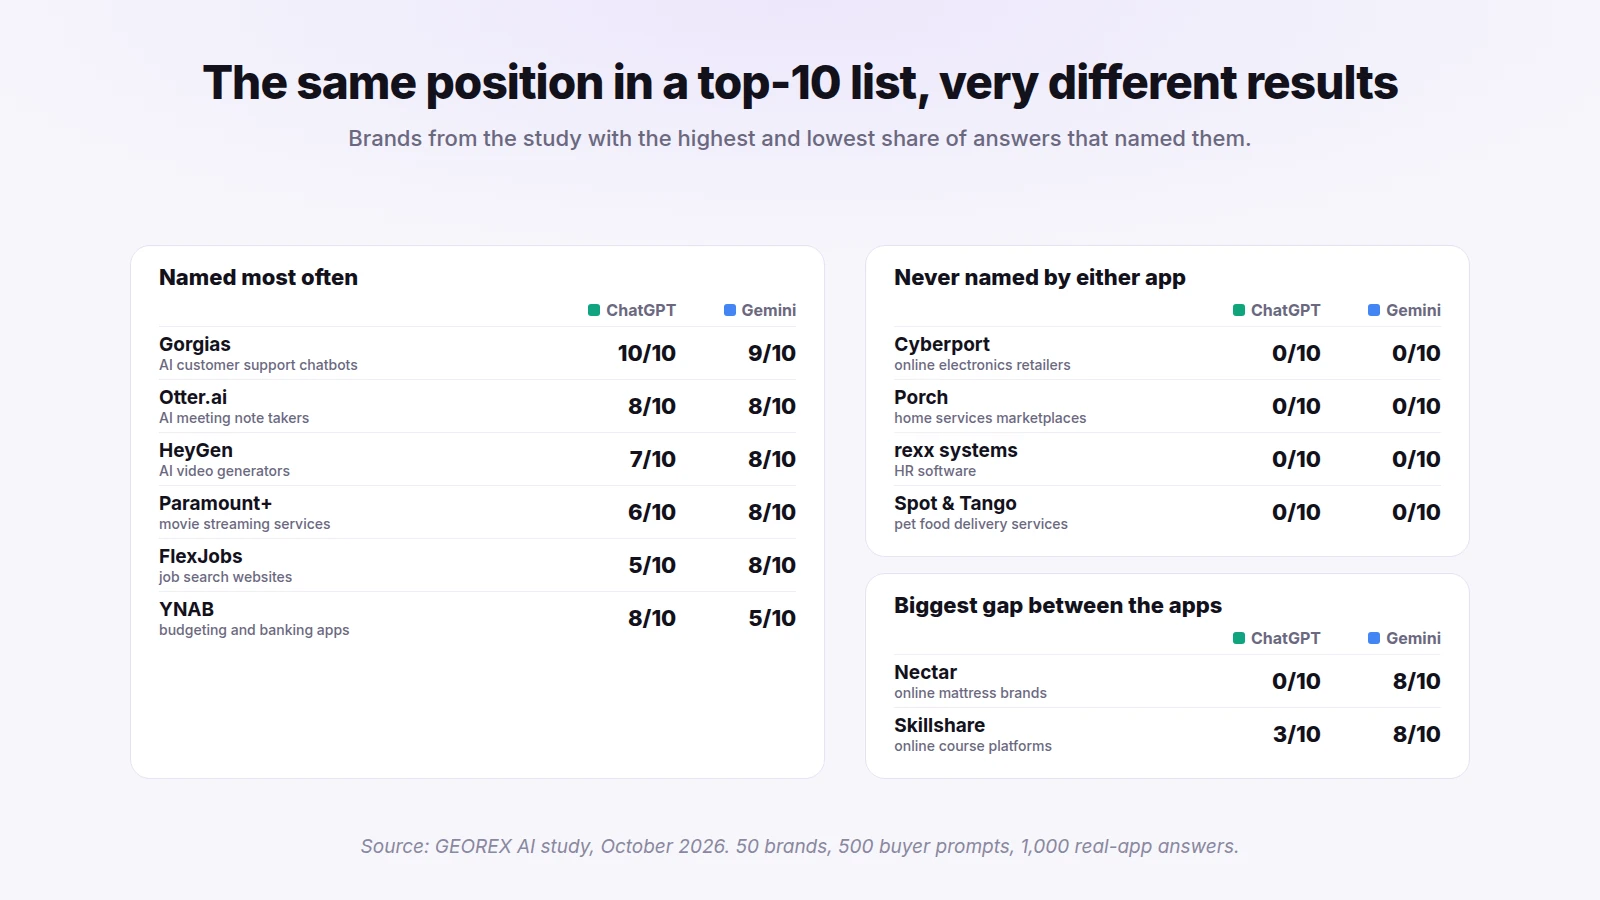Click 'home services marketplaces' caption
Screen dimensions: 1600x900
point(990,418)
